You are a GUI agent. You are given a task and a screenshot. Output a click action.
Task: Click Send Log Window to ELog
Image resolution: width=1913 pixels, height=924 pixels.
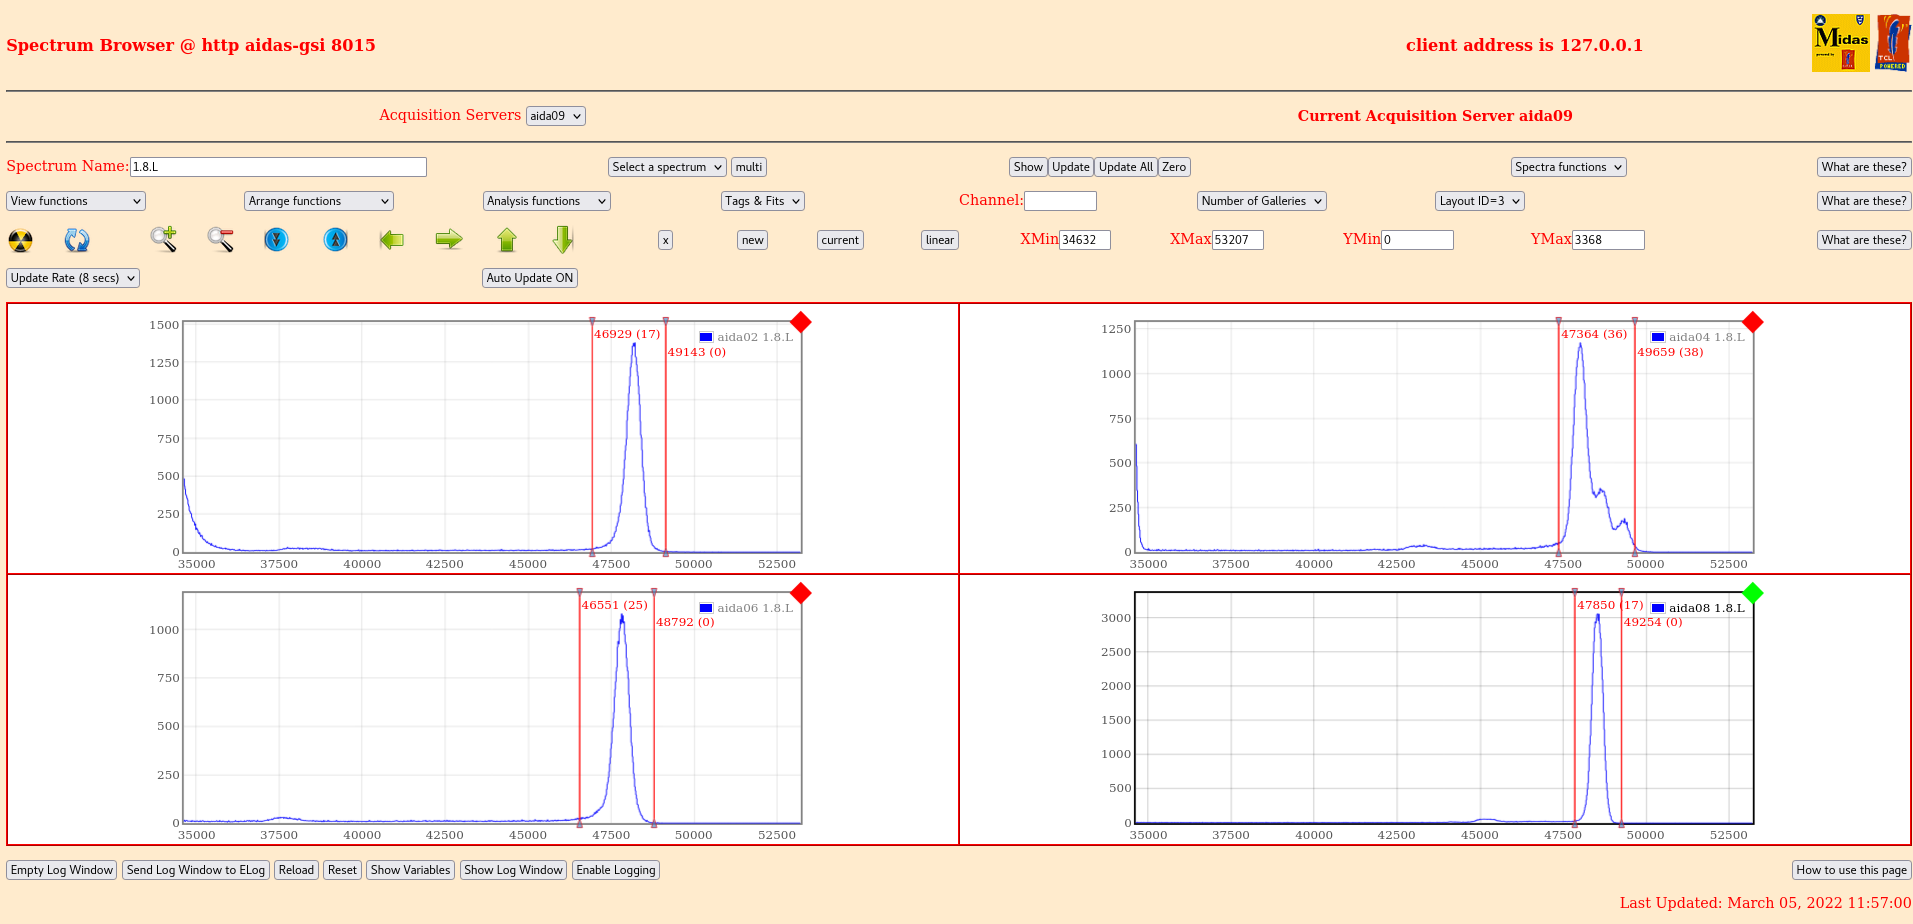196,870
